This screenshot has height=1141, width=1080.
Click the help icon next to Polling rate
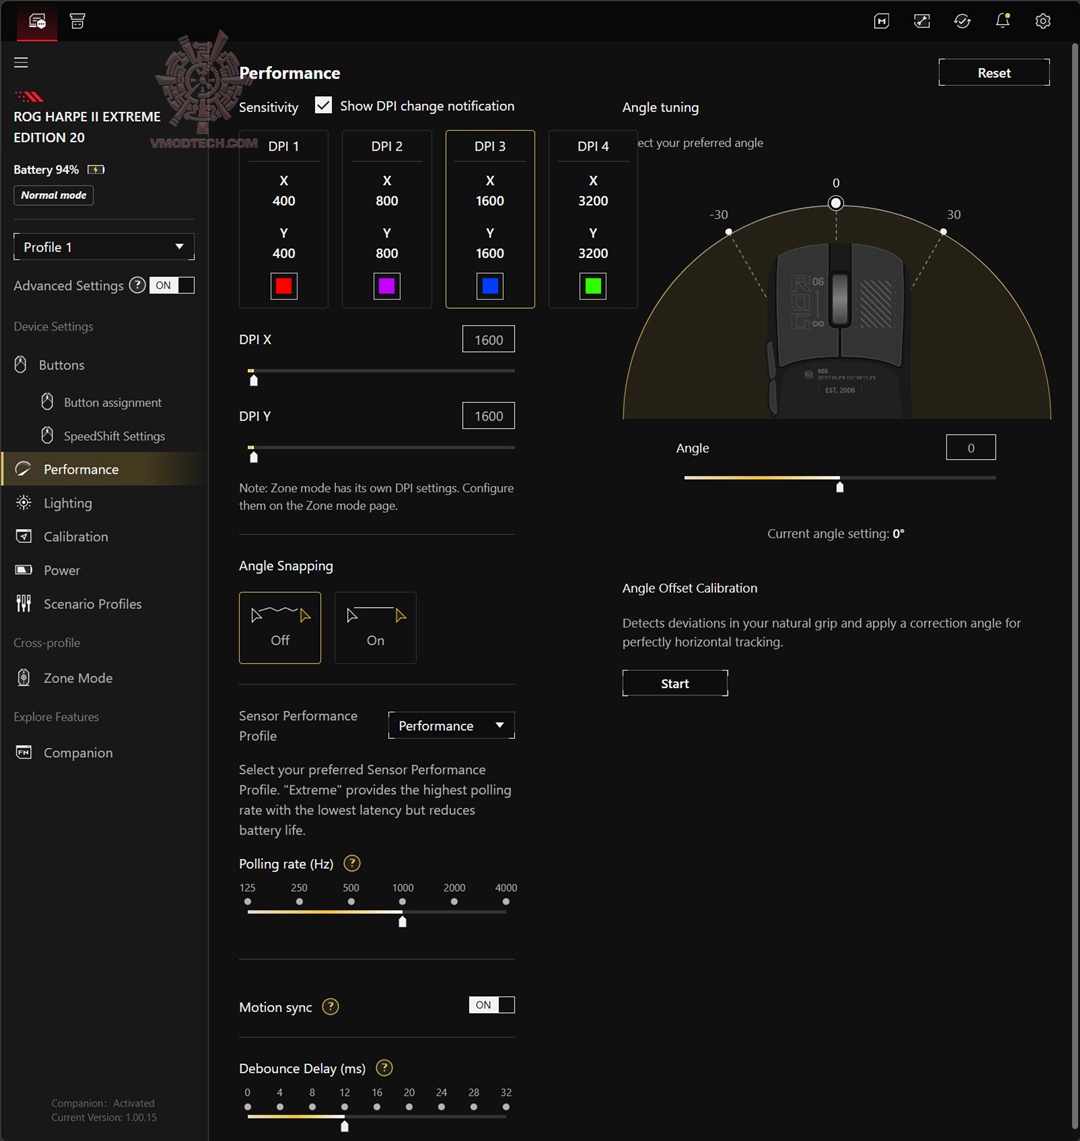[352, 864]
